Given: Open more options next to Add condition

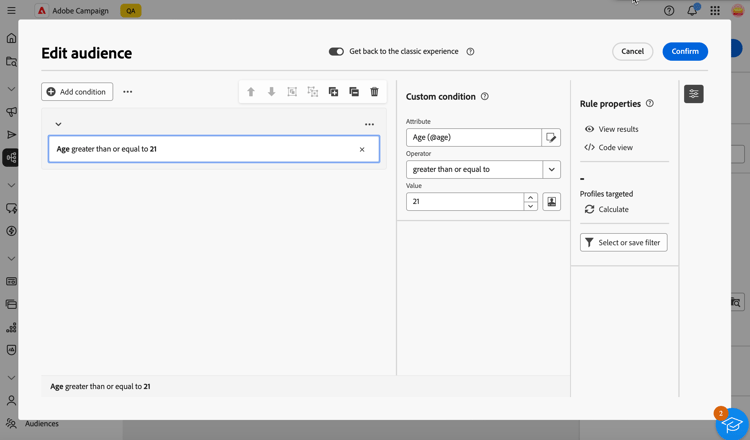Looking at the screenshot, I should [x=127, y=92].
